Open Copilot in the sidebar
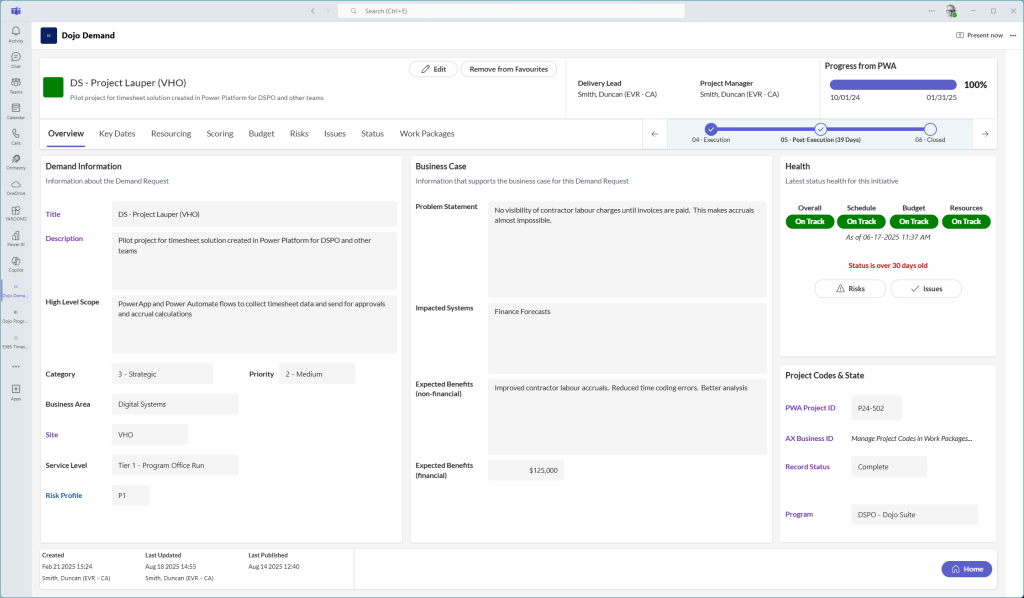Screen dimensions: 1024x598 [x=15, y=263]
